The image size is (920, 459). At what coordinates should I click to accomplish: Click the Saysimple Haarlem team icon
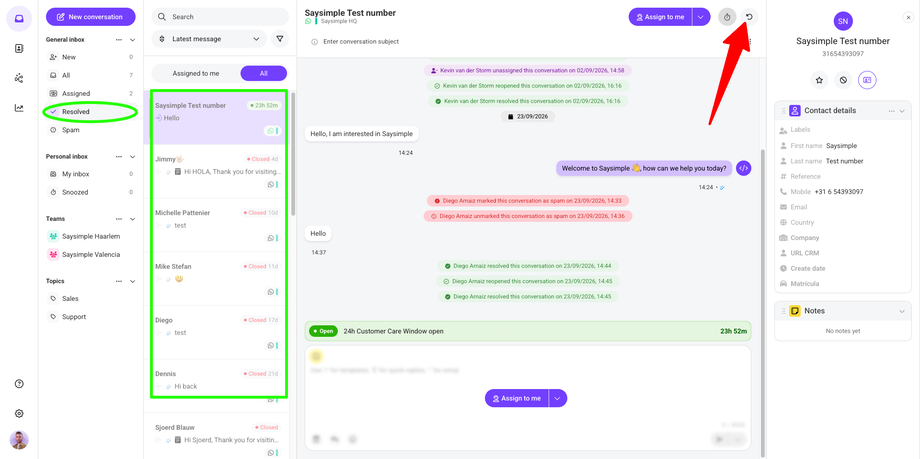[53, 237]
